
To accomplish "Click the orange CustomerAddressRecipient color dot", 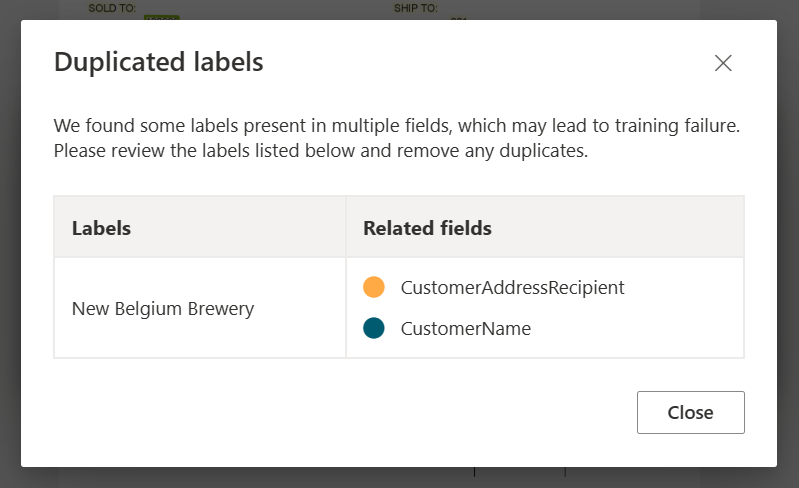I will tap(374, 287).
